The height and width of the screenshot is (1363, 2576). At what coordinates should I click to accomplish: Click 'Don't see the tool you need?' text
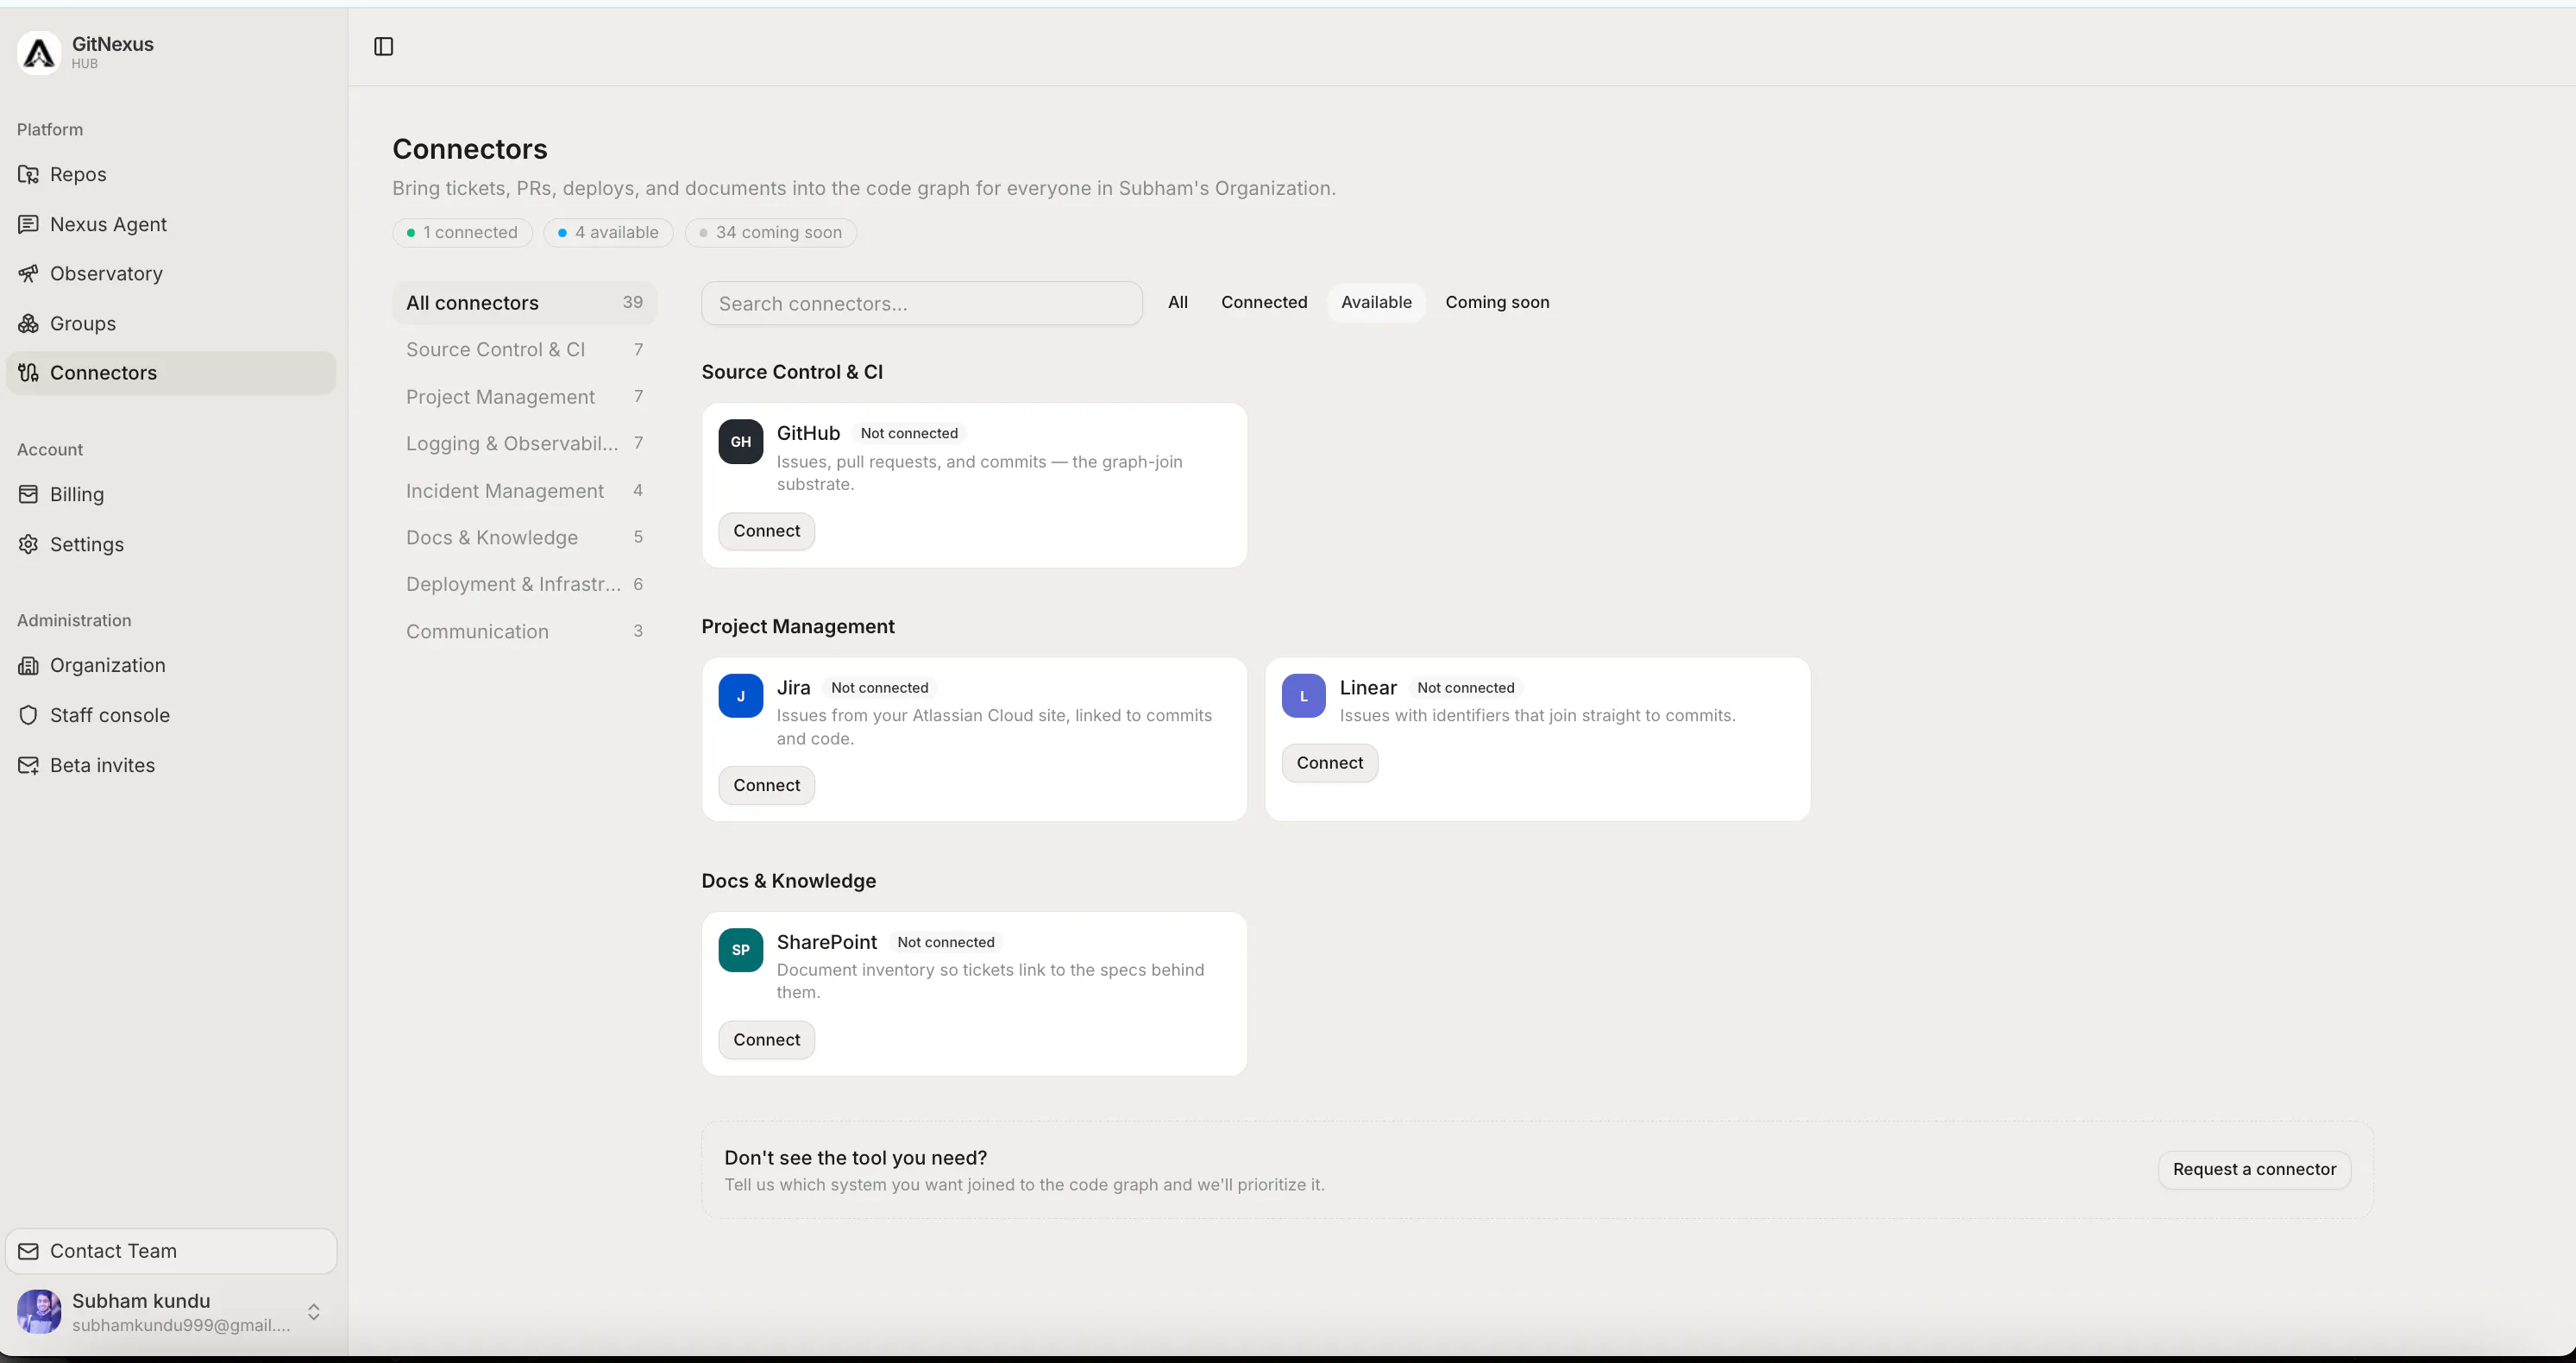(856, 1157)
